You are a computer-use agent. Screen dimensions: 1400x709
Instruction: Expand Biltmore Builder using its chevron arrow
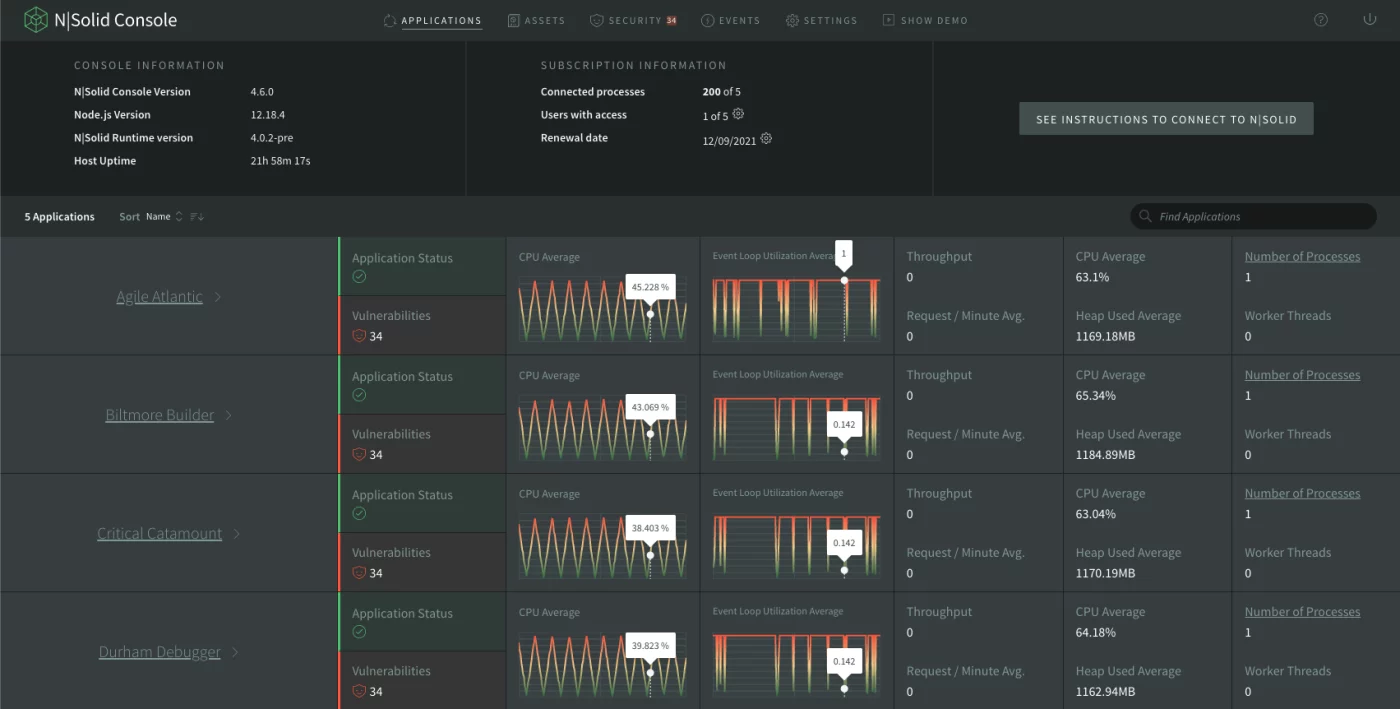(229, 415)
